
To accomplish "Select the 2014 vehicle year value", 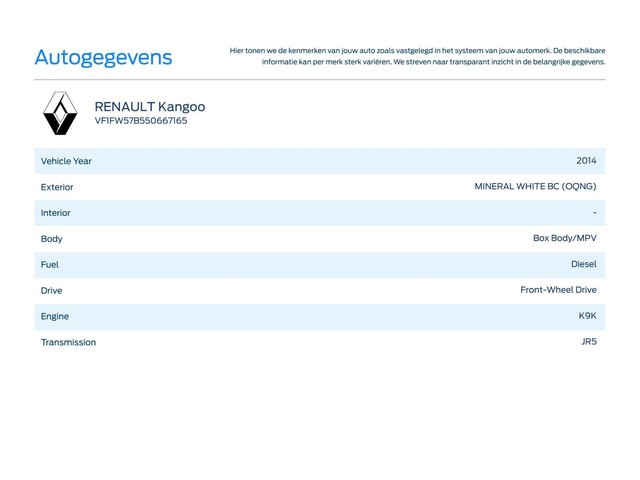I will pos(586,161).
